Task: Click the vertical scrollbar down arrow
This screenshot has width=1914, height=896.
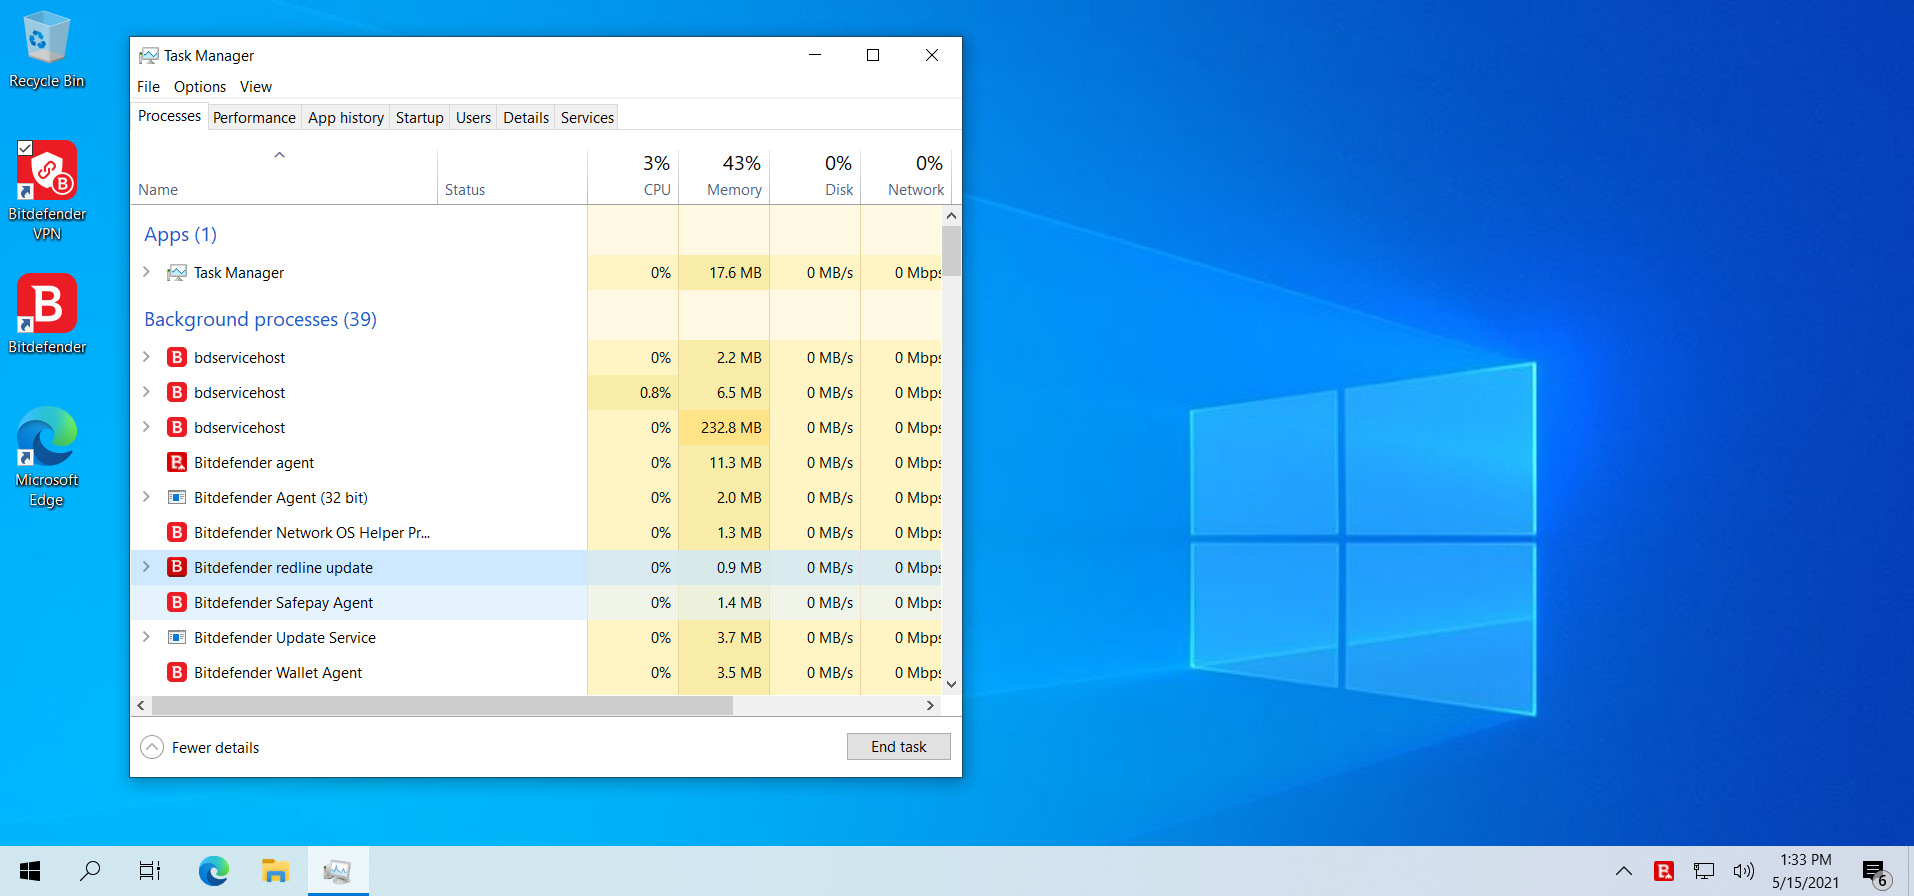Action: tap(951, 685)
